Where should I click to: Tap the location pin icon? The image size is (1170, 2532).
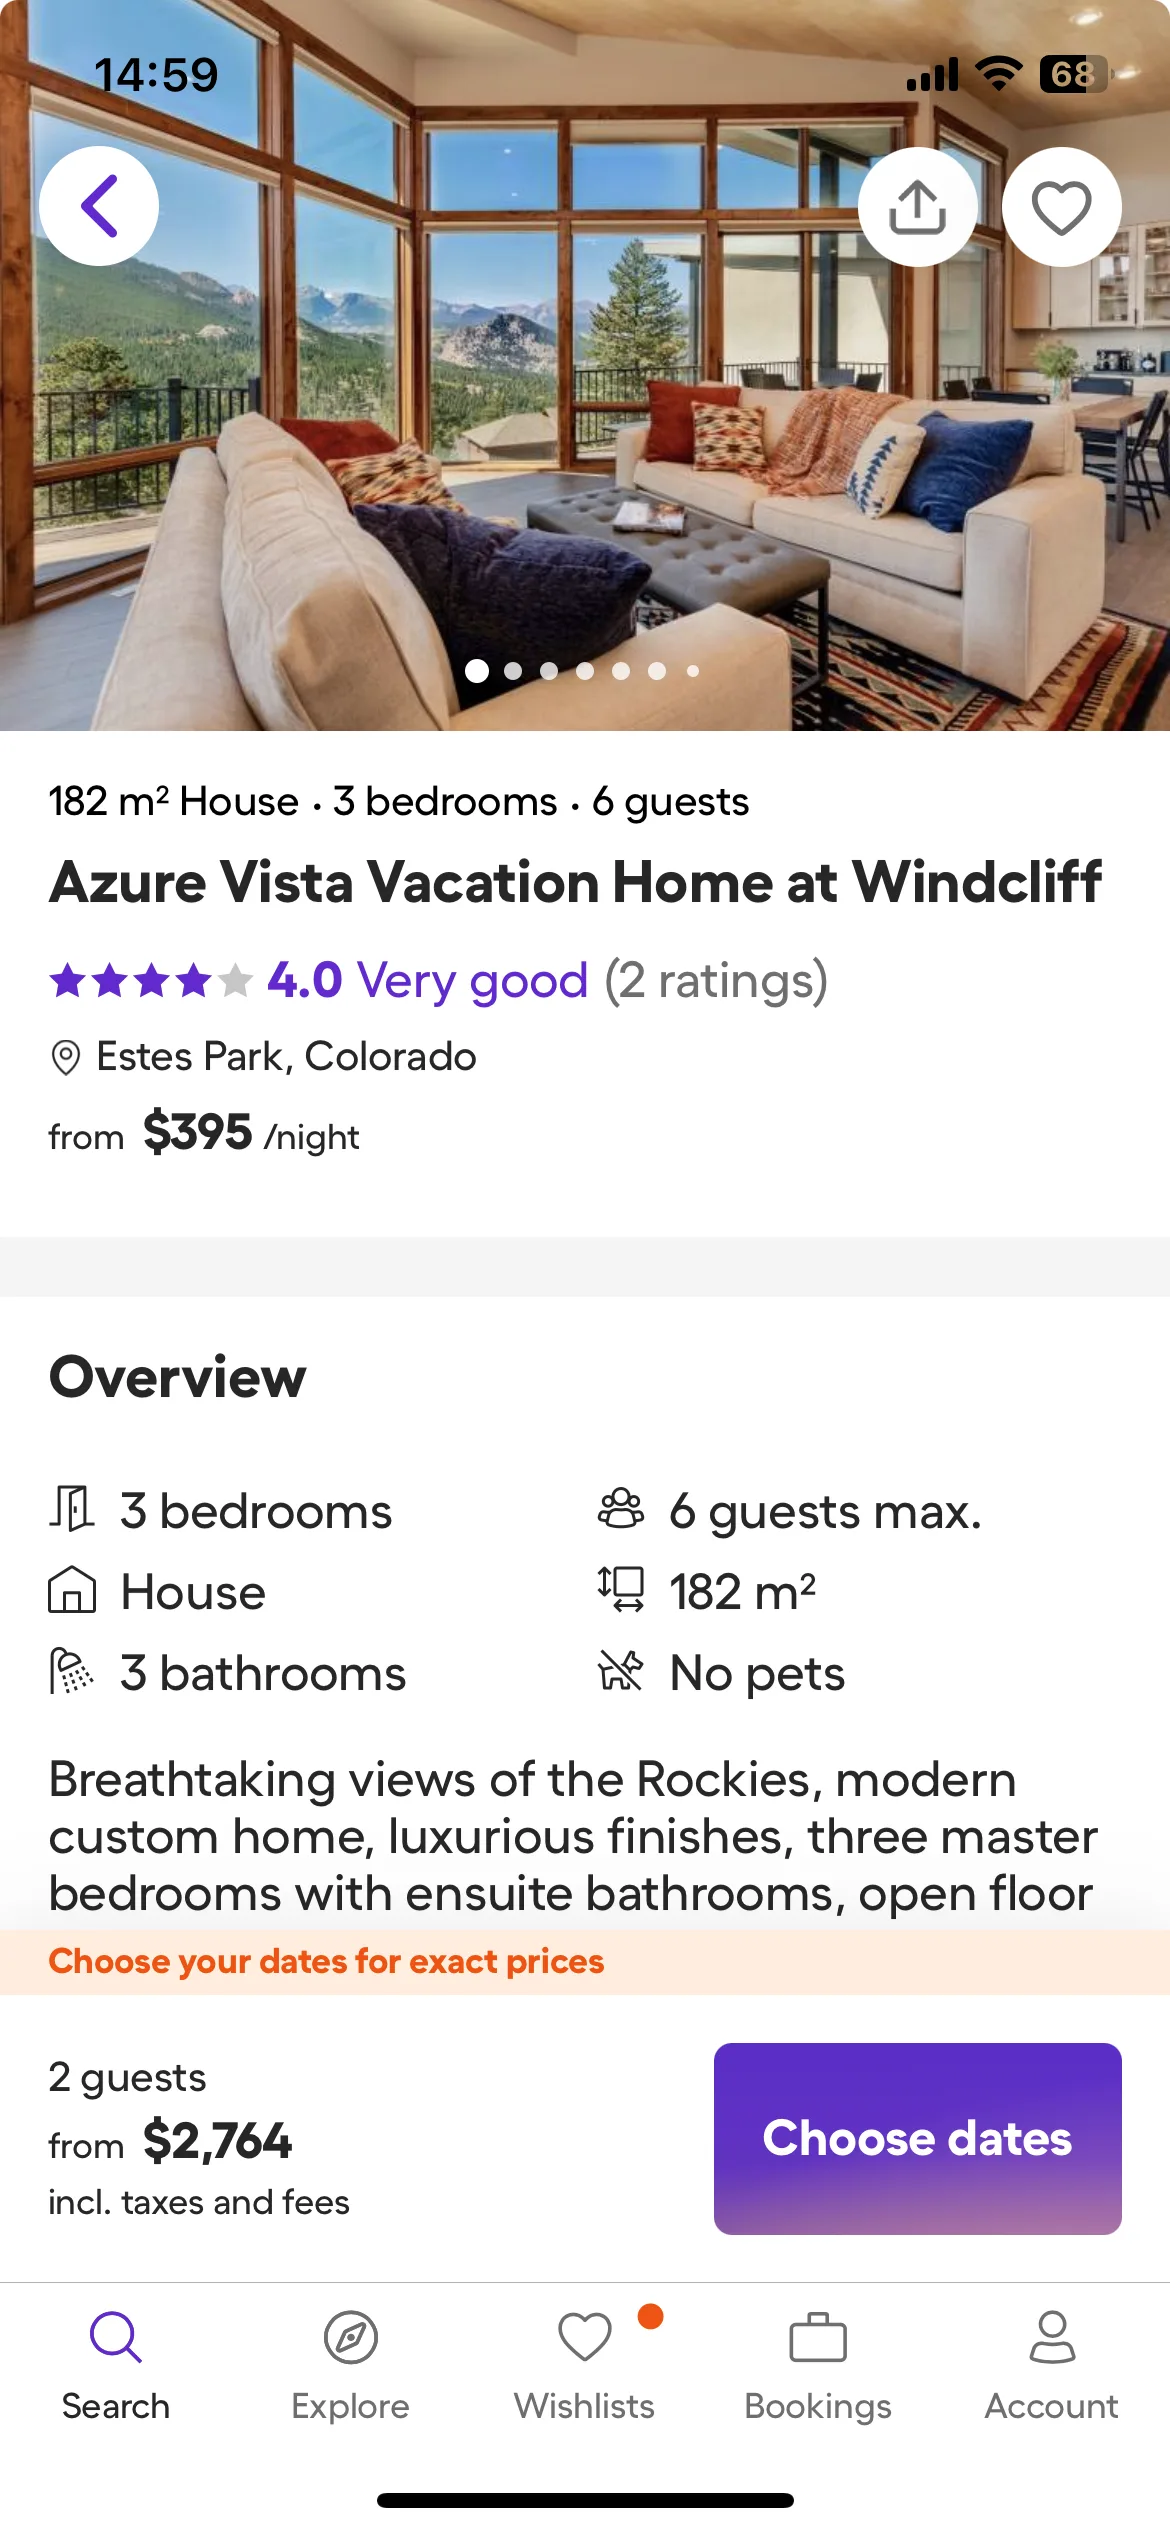tap(66, 1057)
